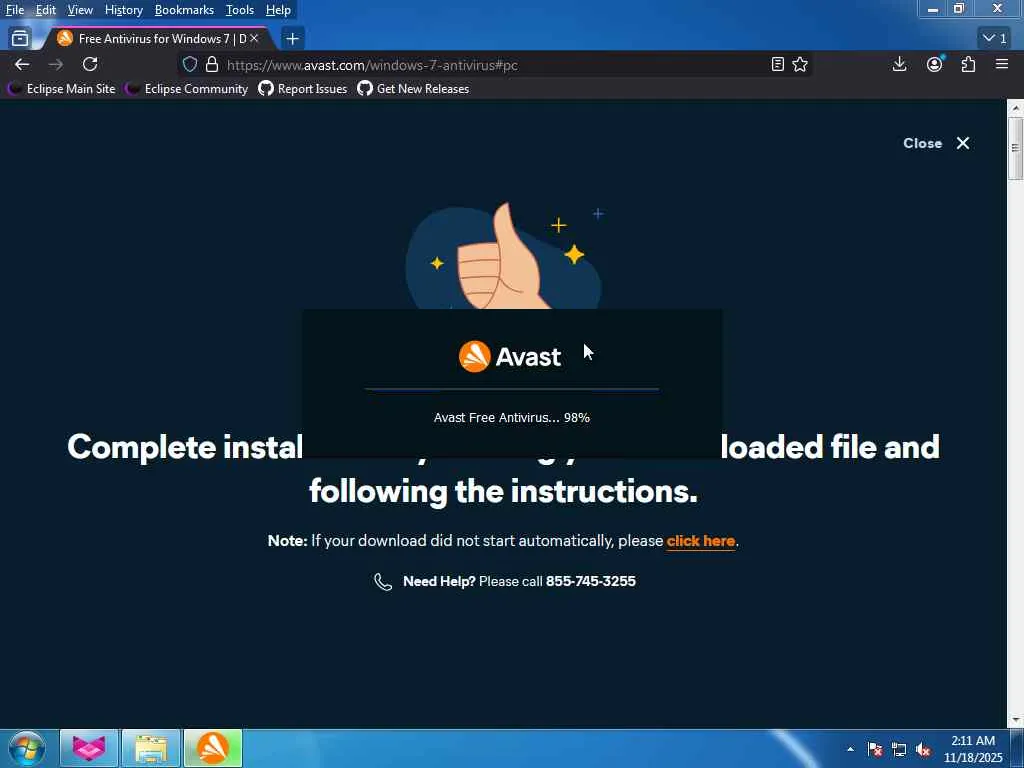Viewport: 1024px width, 768px height.
Task: Open Report Issues bookmark
Action: point(303,89)
